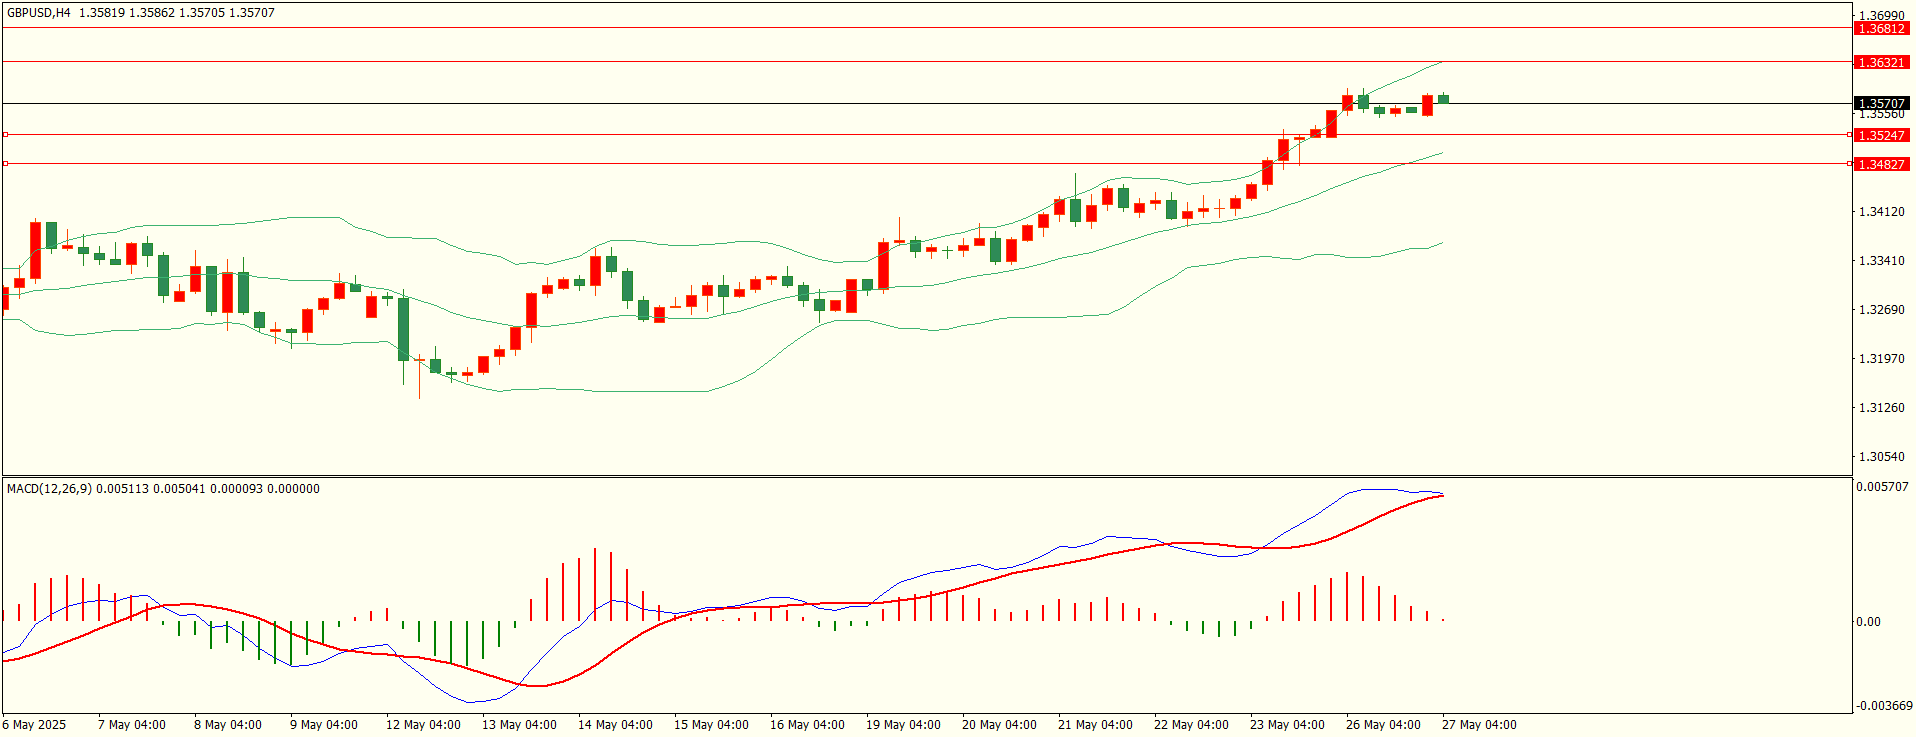Click the "27 May 04:00" time axis label
1916x737 pixels.
pyautogui.click(x=1479, y=725)
